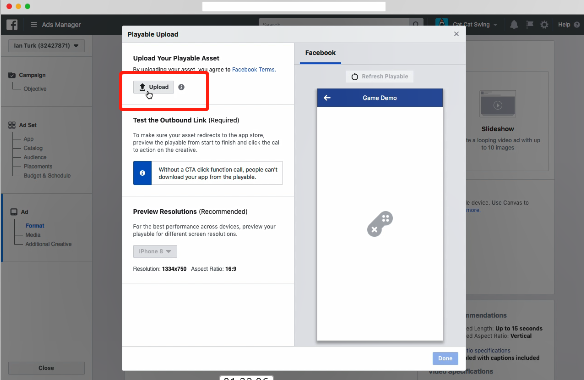Select Format under Ad

35,225
